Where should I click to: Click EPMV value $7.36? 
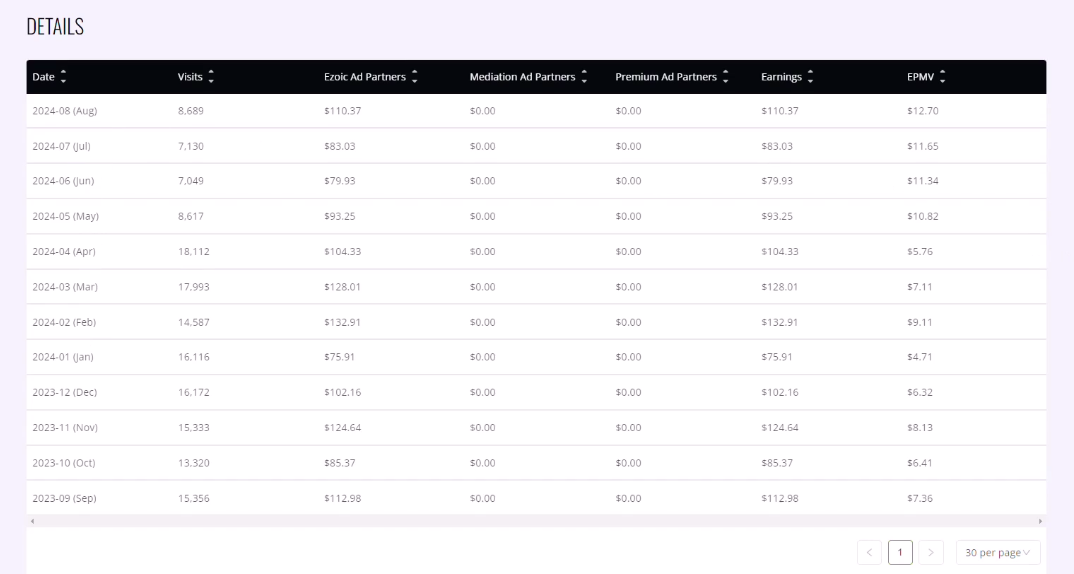[920, 498]
